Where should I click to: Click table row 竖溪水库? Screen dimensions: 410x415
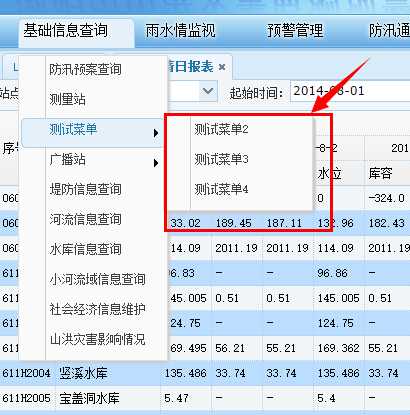click(205, 373)
